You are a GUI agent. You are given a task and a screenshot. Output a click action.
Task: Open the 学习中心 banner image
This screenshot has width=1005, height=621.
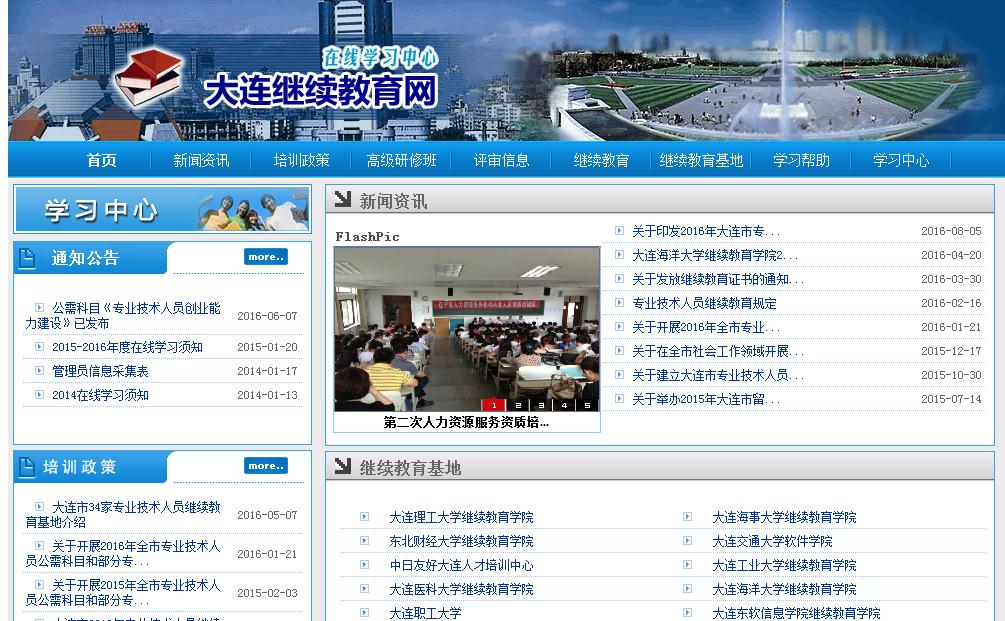coord(162,210)
